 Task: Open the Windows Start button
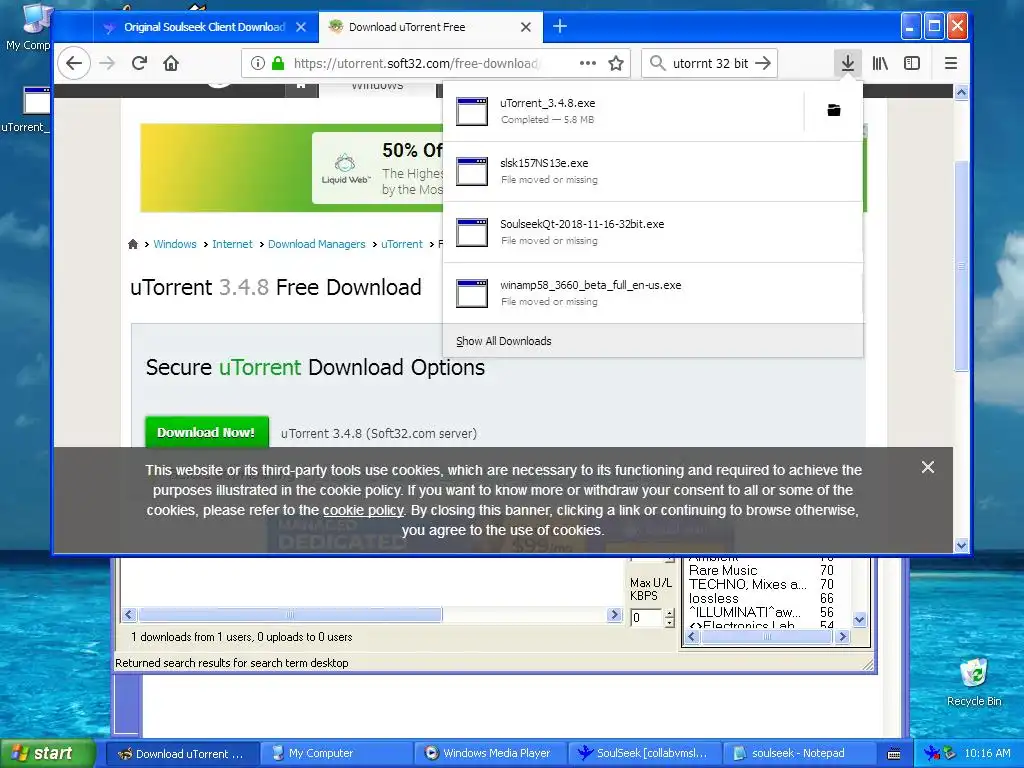pyautogui.click(x=48, y=754)
